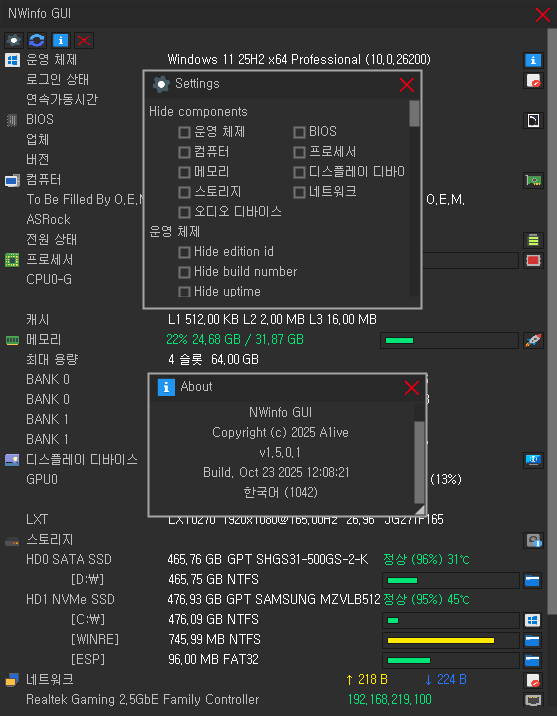Check the 오디오 디바이스 hide checkbox in Settings
The width and height of the screenshot is (557, 716).
[x=184, y=212]
